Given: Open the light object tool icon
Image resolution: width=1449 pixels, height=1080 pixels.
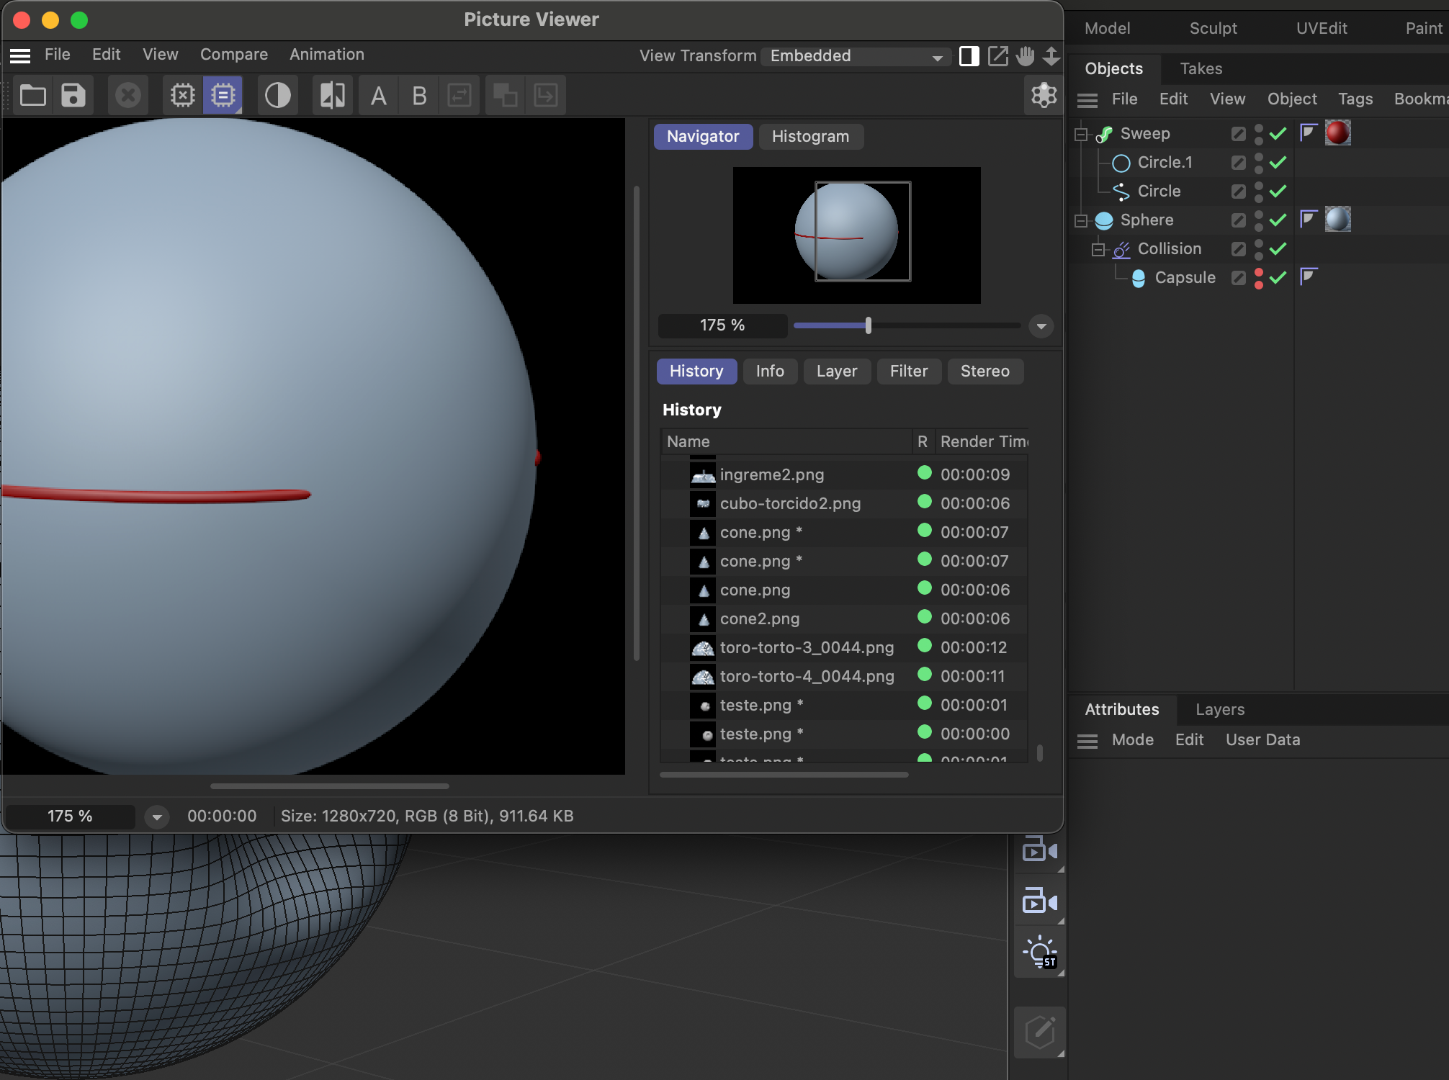Looking at the screenshot, I should (1040, 952).
